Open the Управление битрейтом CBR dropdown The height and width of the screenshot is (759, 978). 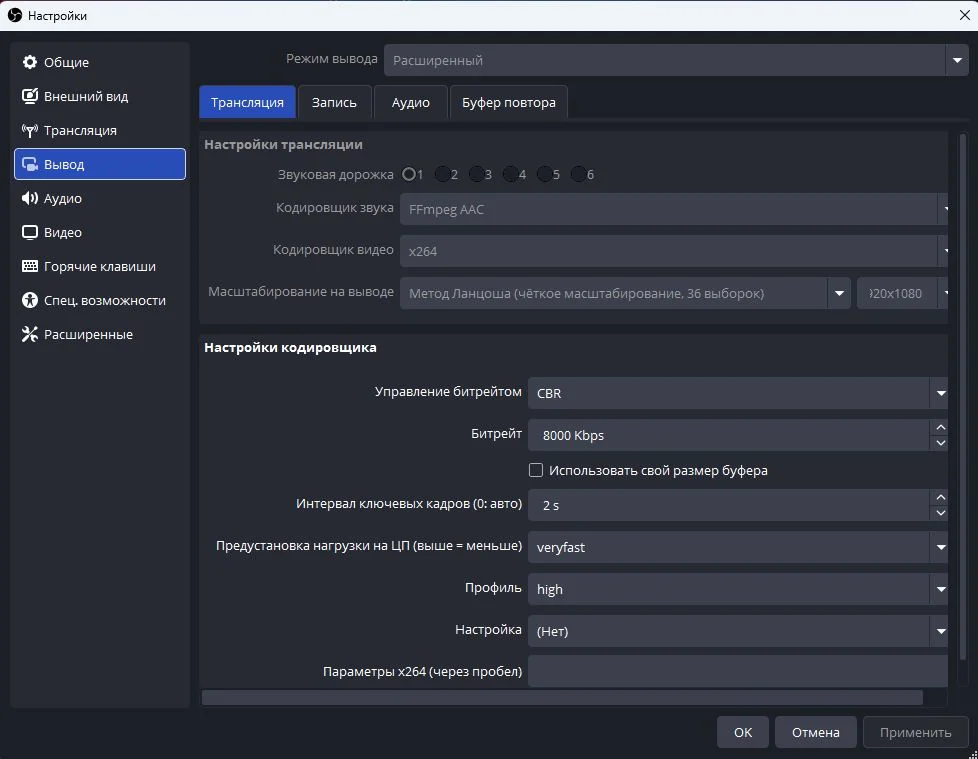738,393
